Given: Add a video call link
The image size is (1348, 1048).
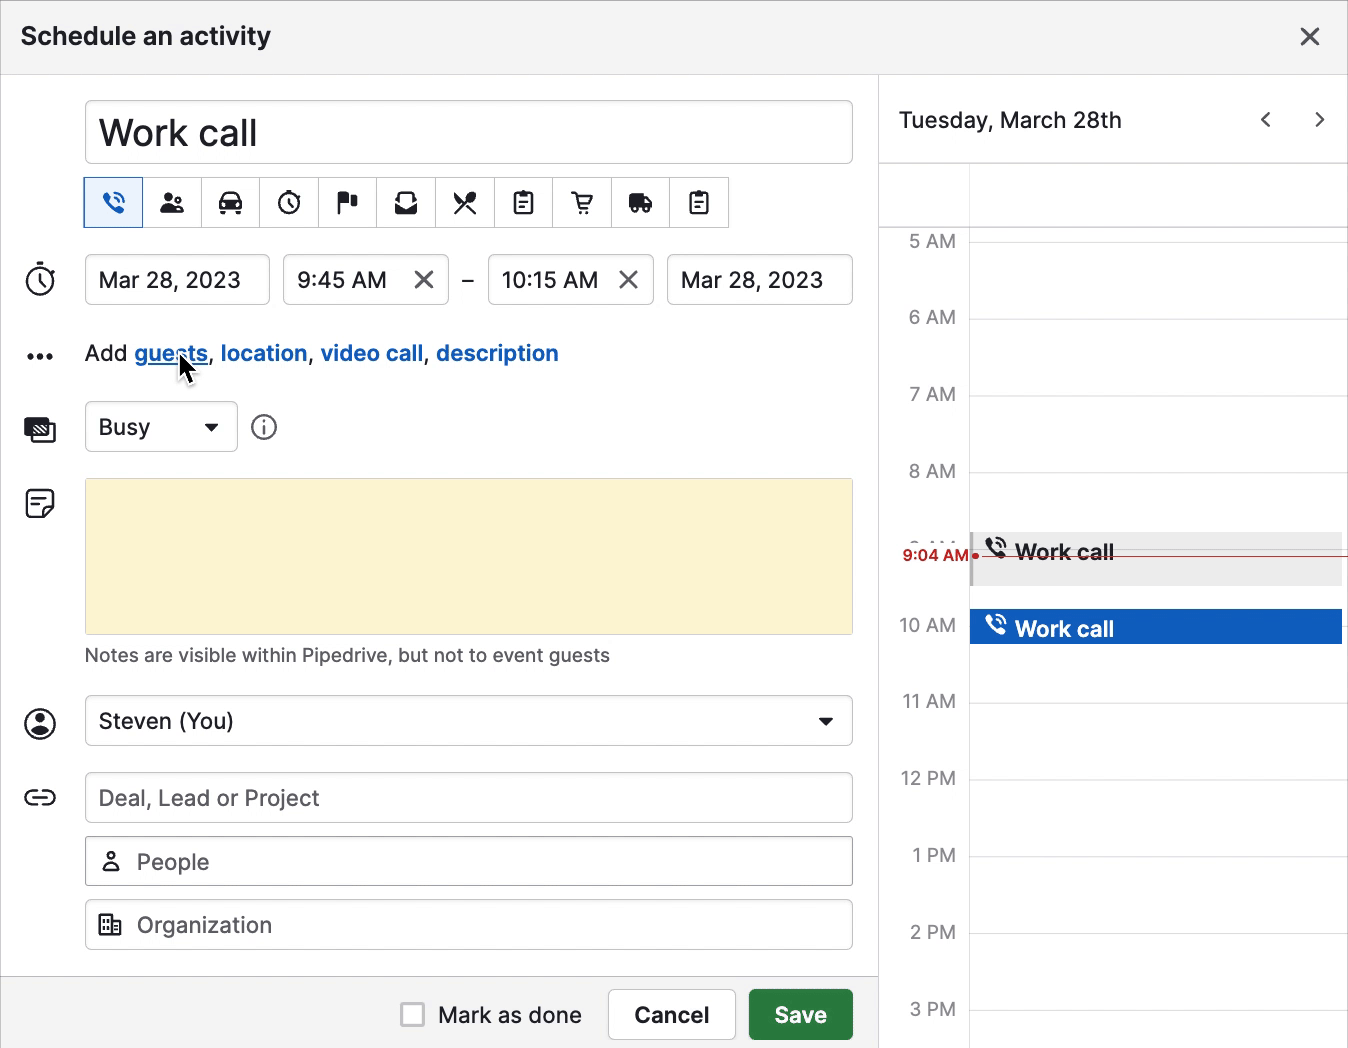Looking at the screenshot, I should pos(371,353).
